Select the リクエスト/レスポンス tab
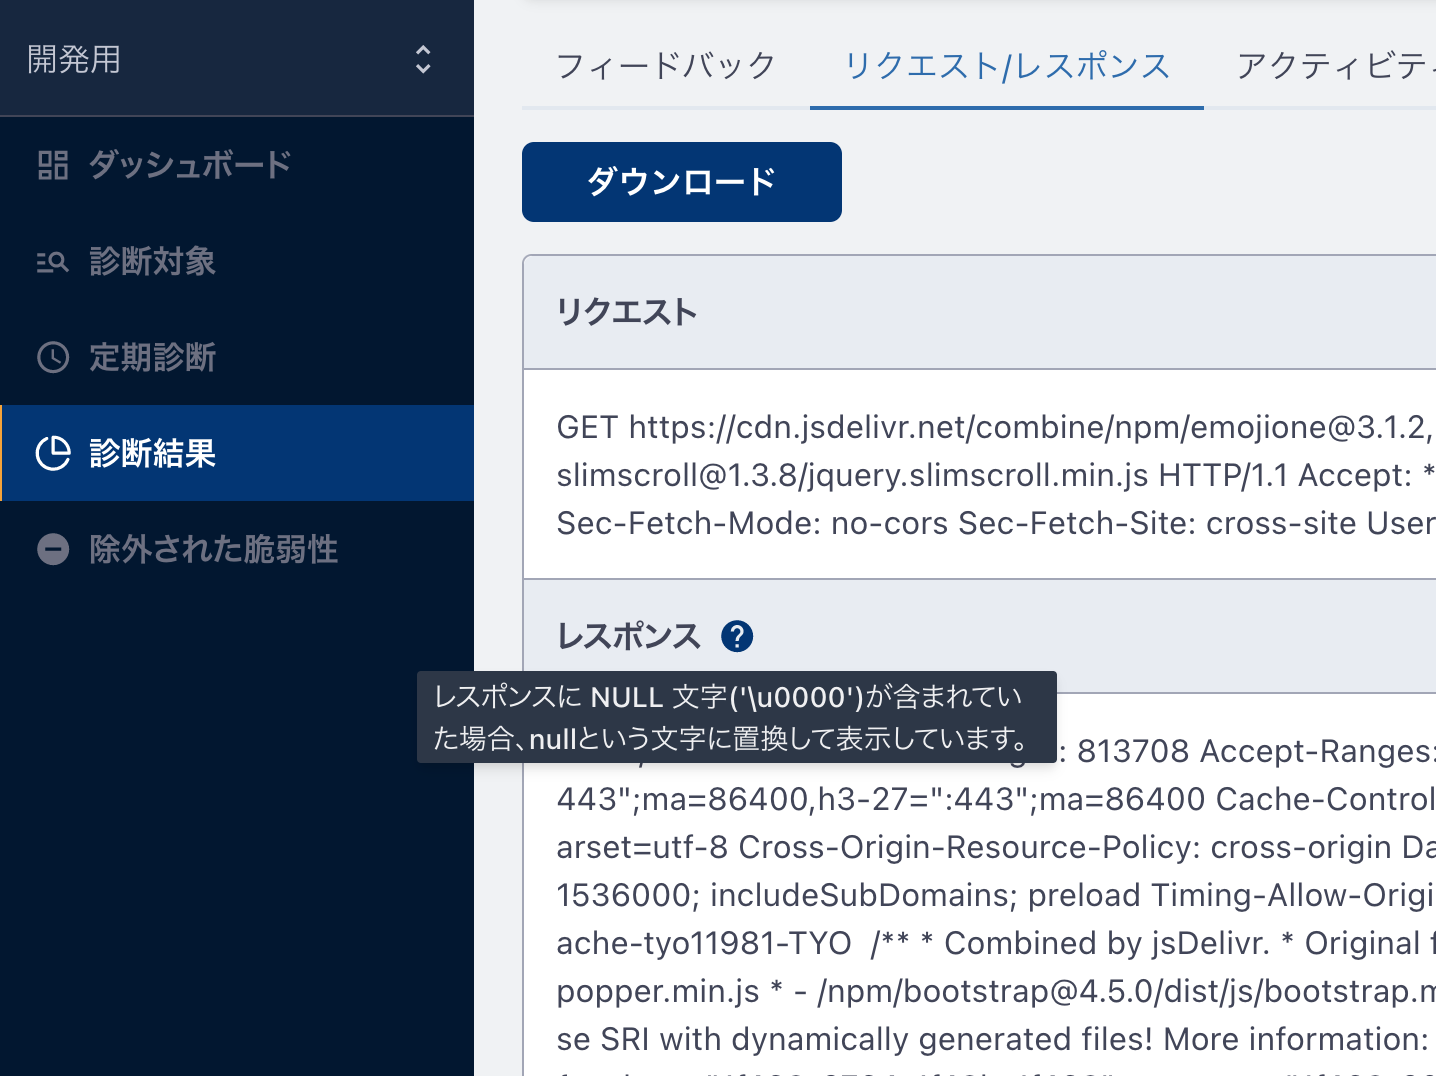 tap(1006, 66)
